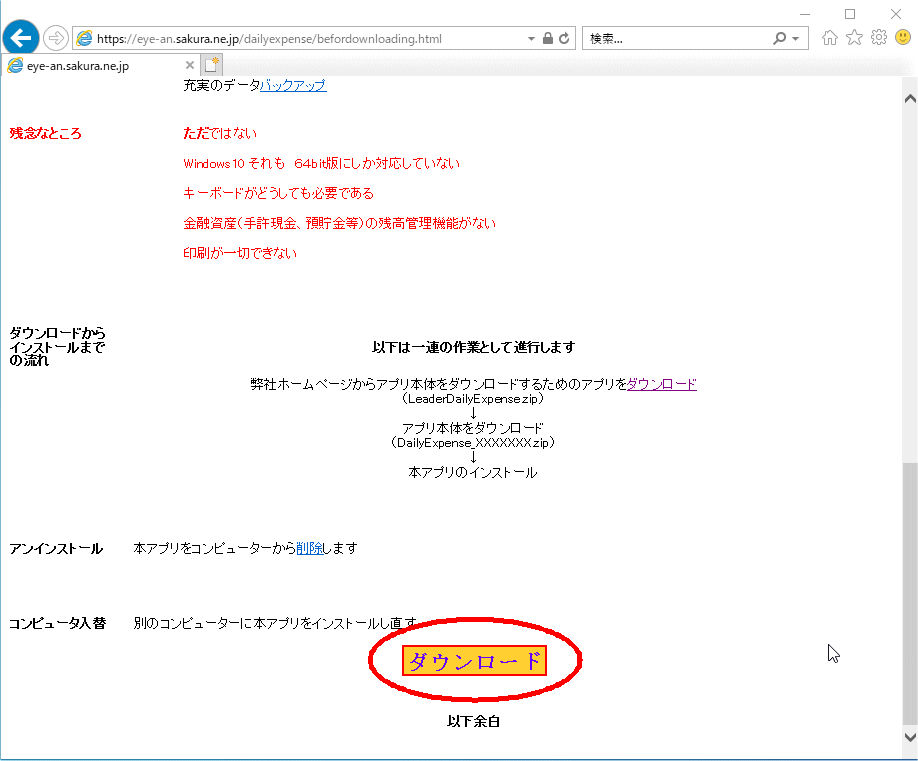The height and width of the screenshot is (761, 918).
Task: Open address bar autocomplete dropdown arrow
Action: [x=531, y=39]
